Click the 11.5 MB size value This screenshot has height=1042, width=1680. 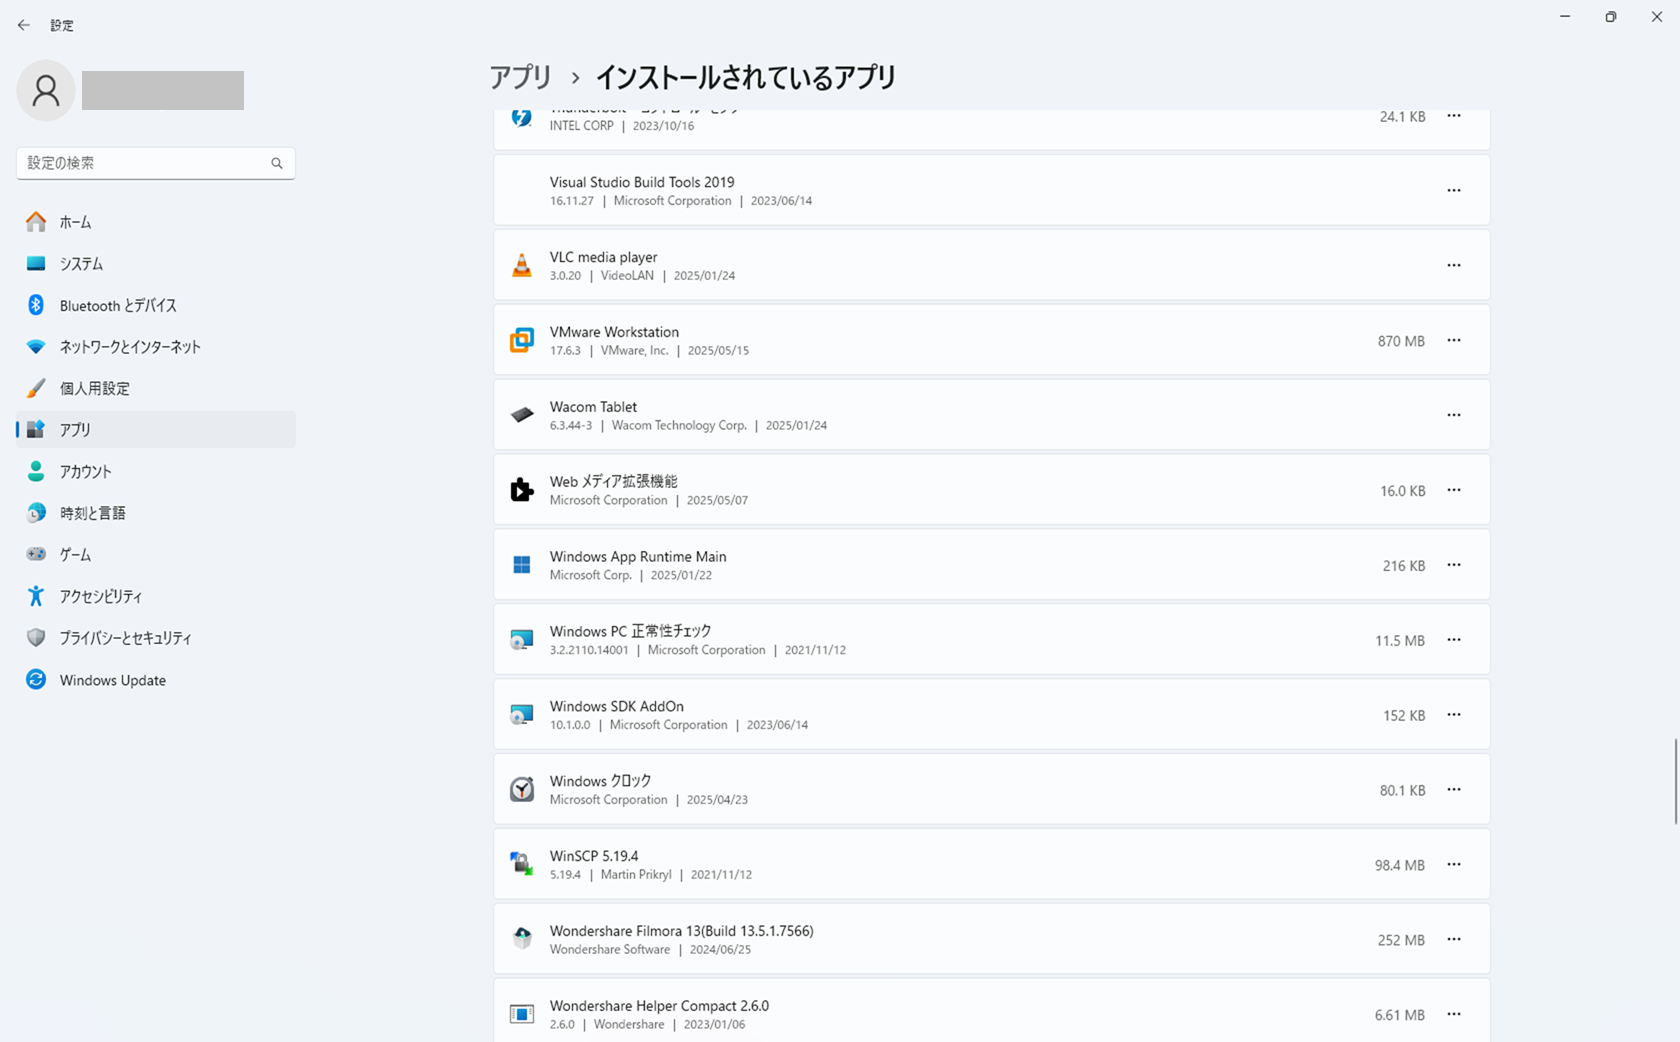tap(1400, 641)
